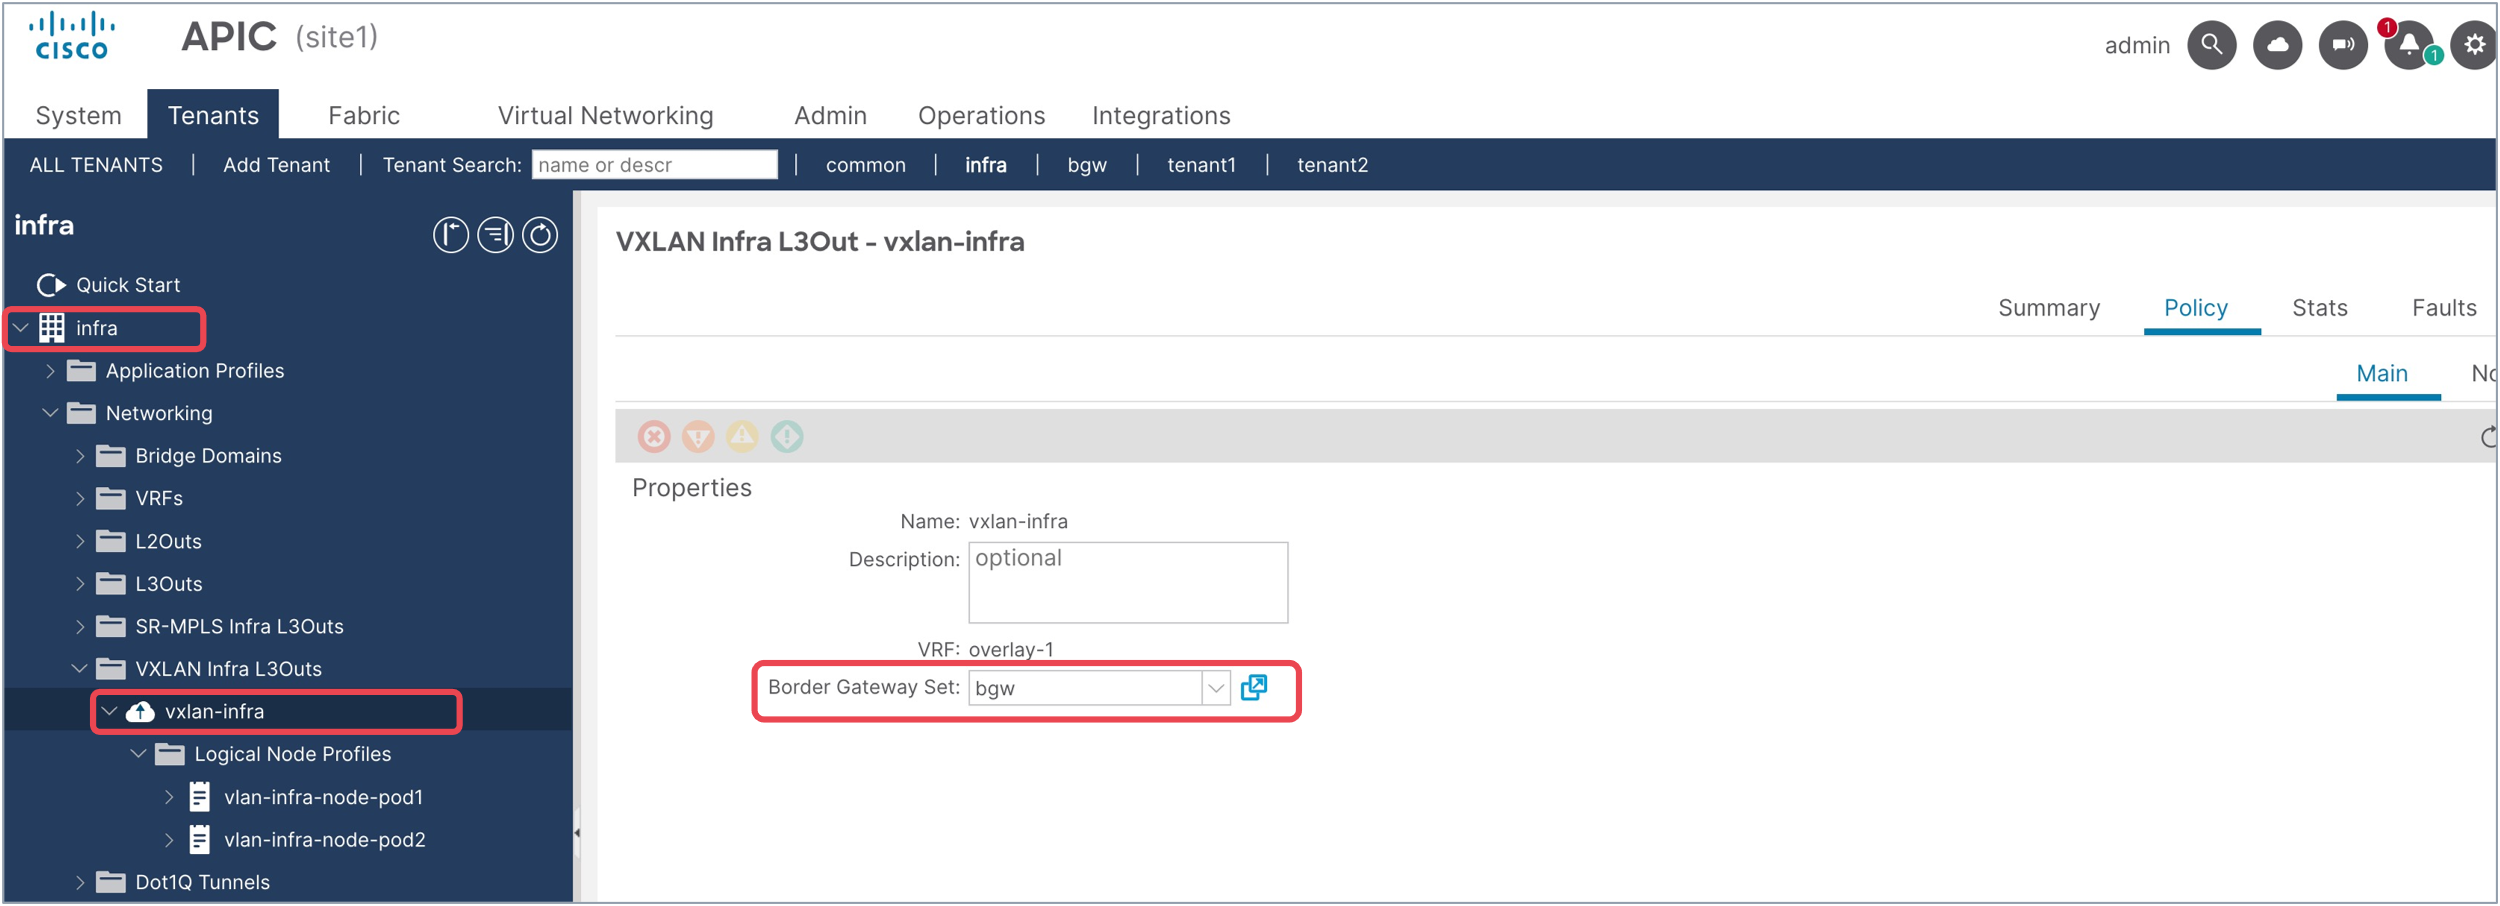Expand the Bridge Domains node
This screenshot has height=906, width=2500.
pos(80,456)
